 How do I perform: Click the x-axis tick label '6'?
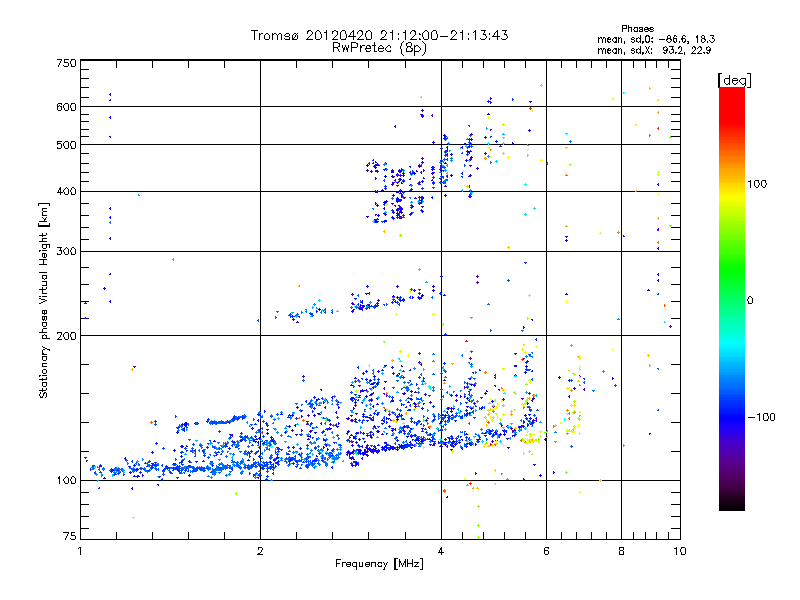point(546,551)
